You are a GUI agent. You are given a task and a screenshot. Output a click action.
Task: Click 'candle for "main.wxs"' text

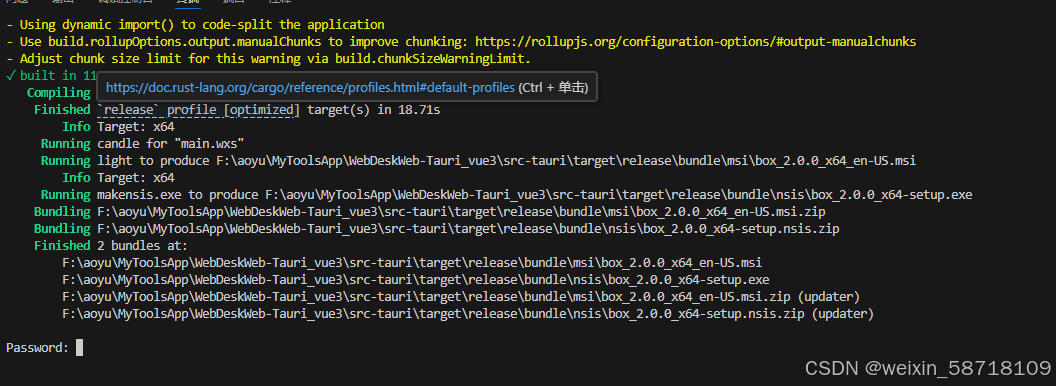pos(170,143)
